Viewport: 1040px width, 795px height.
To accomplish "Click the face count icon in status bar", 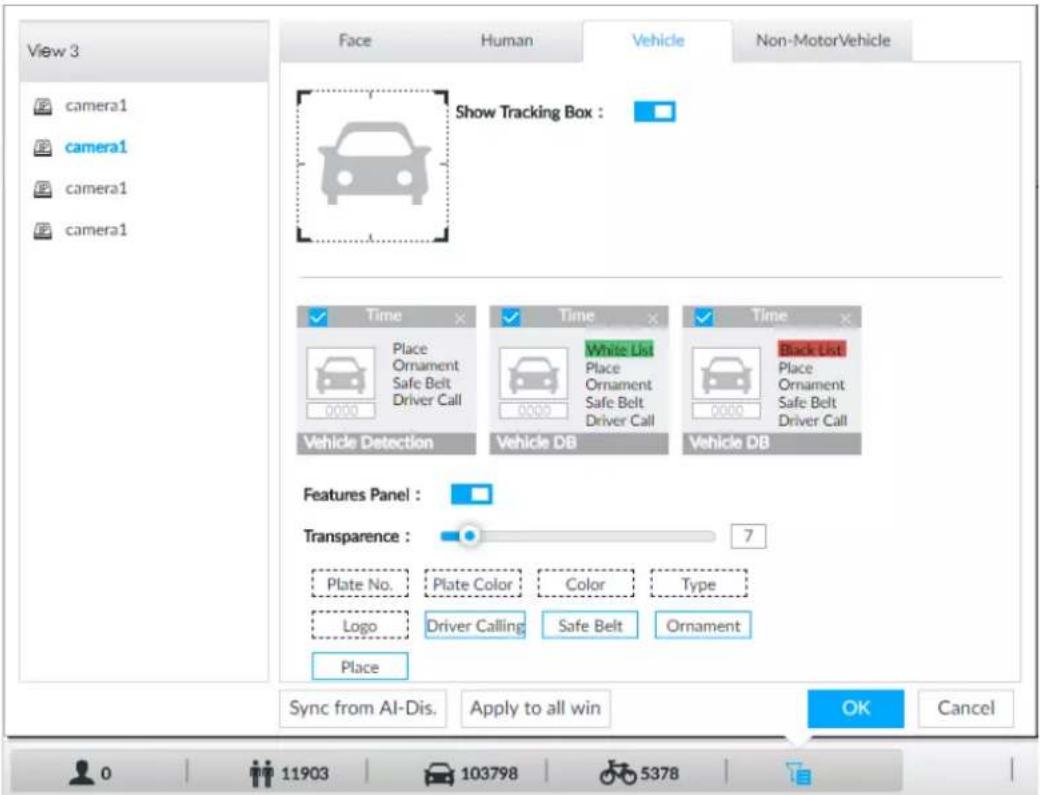I will (x=82, y=772).
